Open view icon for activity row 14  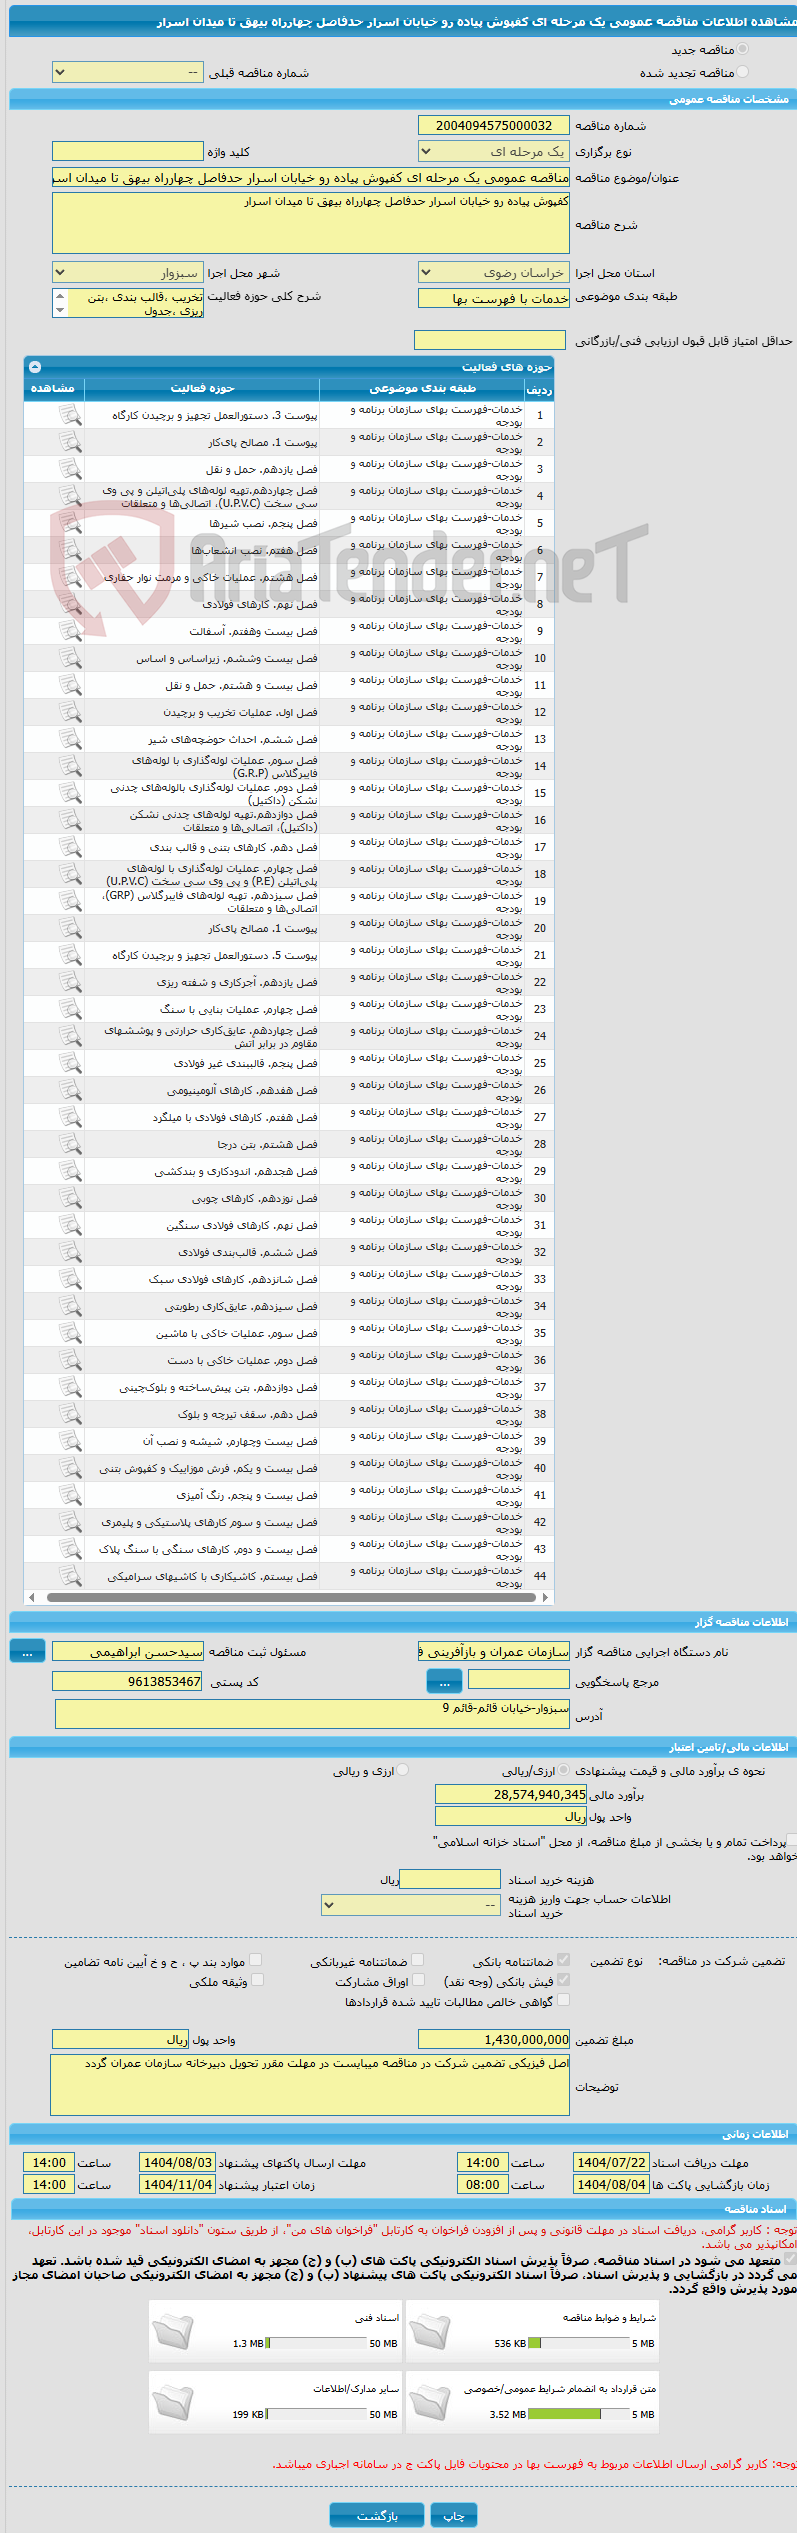(x=70, y=766)
